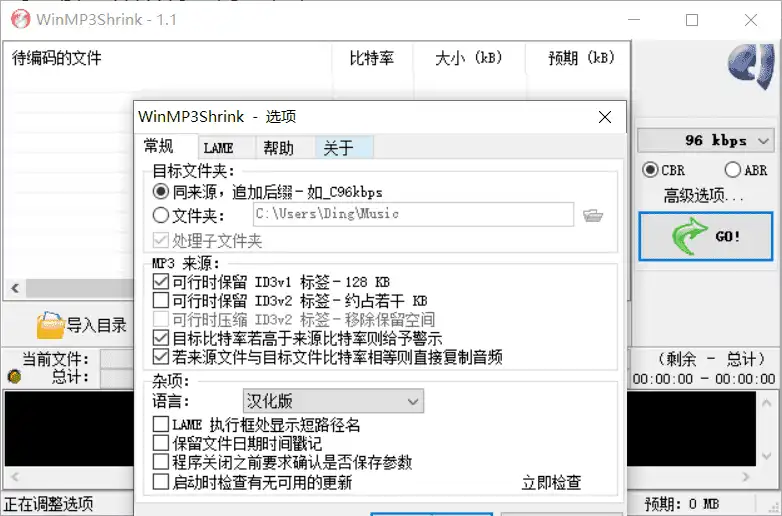Close the 选项 dialog with X

coord(604,117)
